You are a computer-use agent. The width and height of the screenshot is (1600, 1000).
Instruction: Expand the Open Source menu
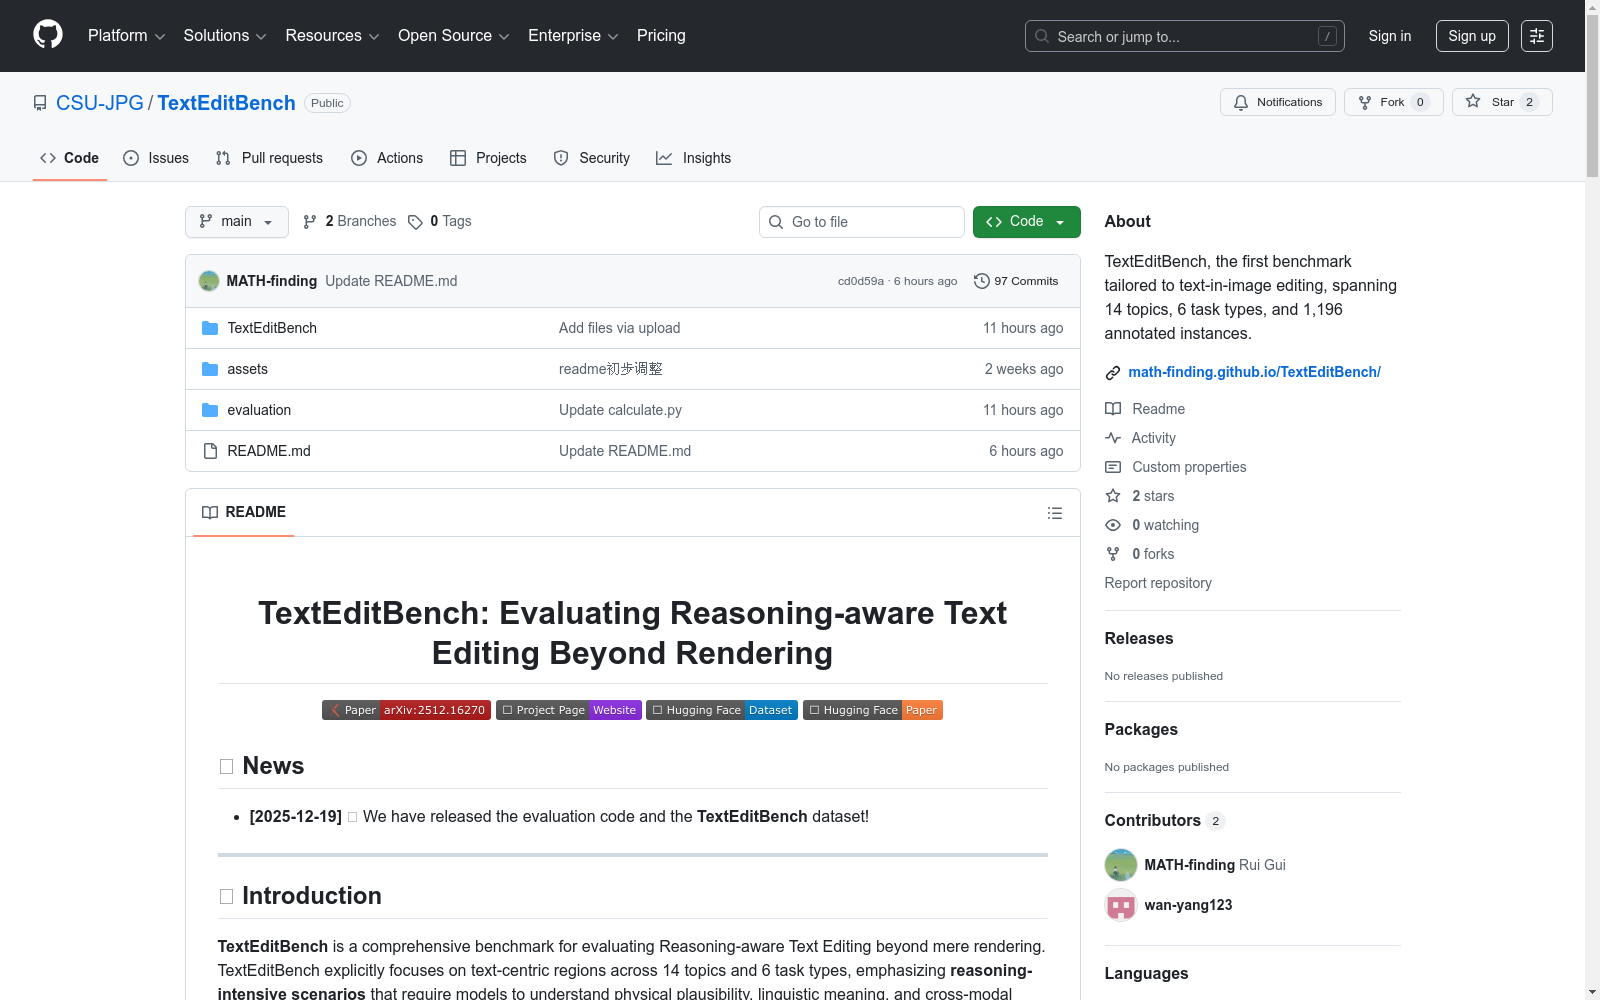pyautogui.click(x=454, y=36)
